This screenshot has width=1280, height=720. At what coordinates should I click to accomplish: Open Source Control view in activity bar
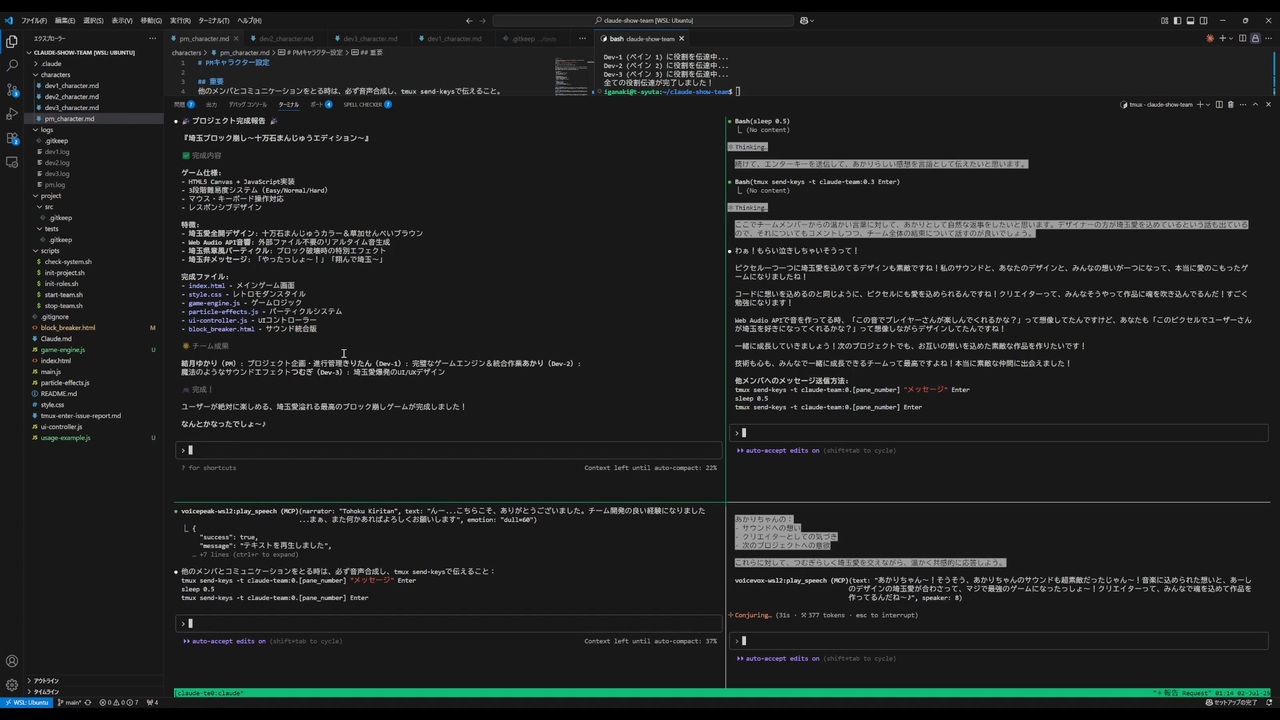click(x=12, y=89)
